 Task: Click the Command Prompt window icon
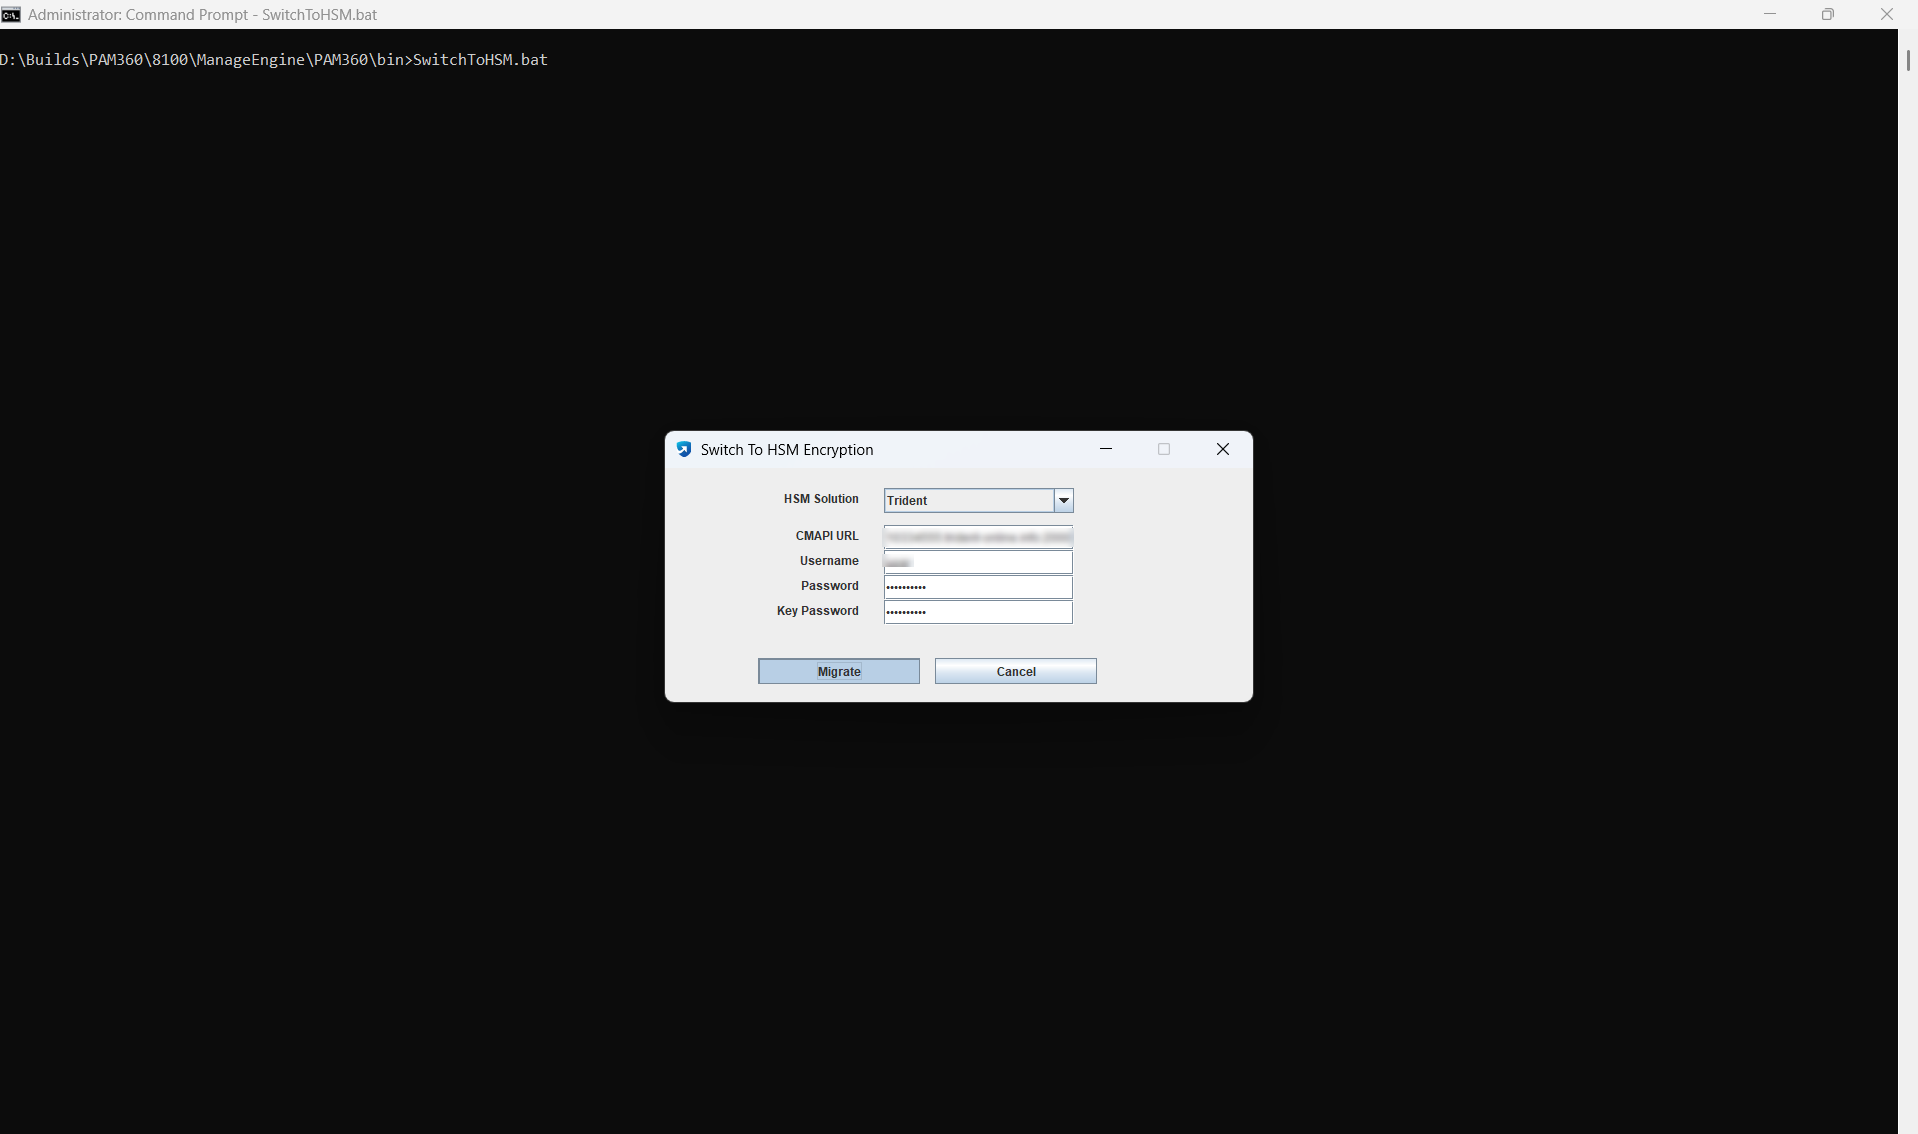(11, 14)
